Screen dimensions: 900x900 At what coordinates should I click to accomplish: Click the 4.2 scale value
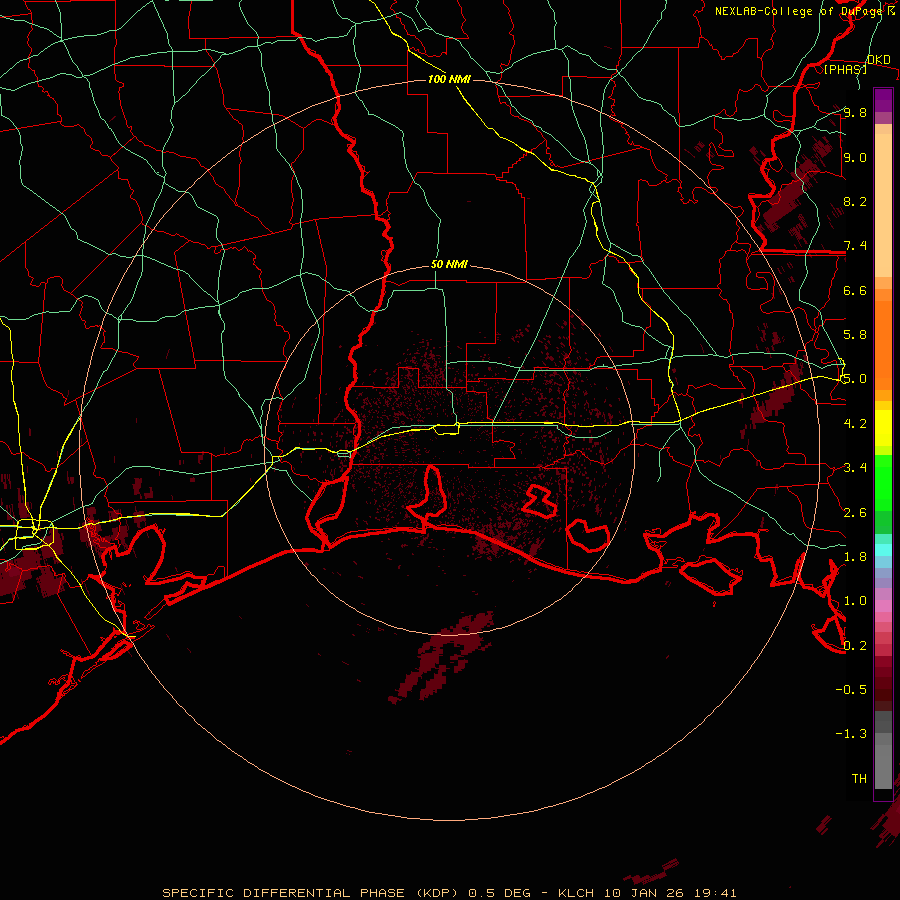[x=855, y=423]
